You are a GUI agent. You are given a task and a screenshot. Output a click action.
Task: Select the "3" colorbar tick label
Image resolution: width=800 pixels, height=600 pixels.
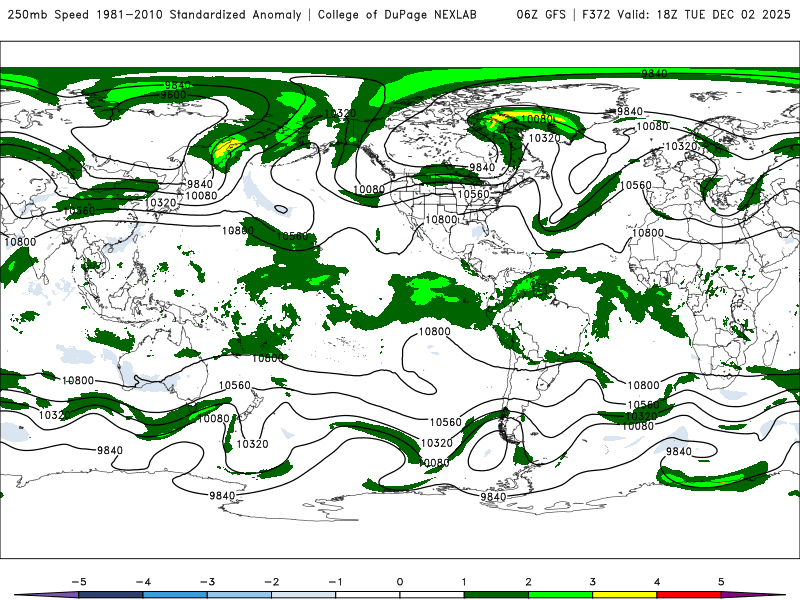click(x=592, y=582)
